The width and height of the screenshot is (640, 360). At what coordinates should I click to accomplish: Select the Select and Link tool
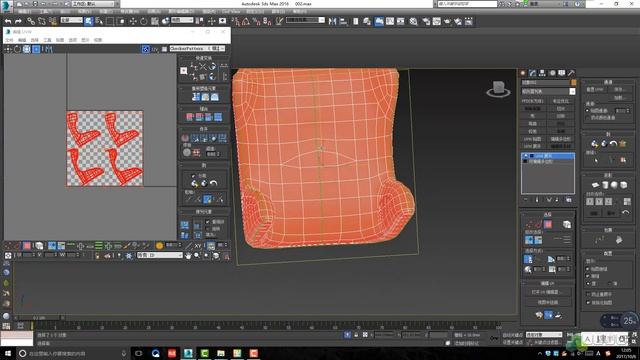31,21
